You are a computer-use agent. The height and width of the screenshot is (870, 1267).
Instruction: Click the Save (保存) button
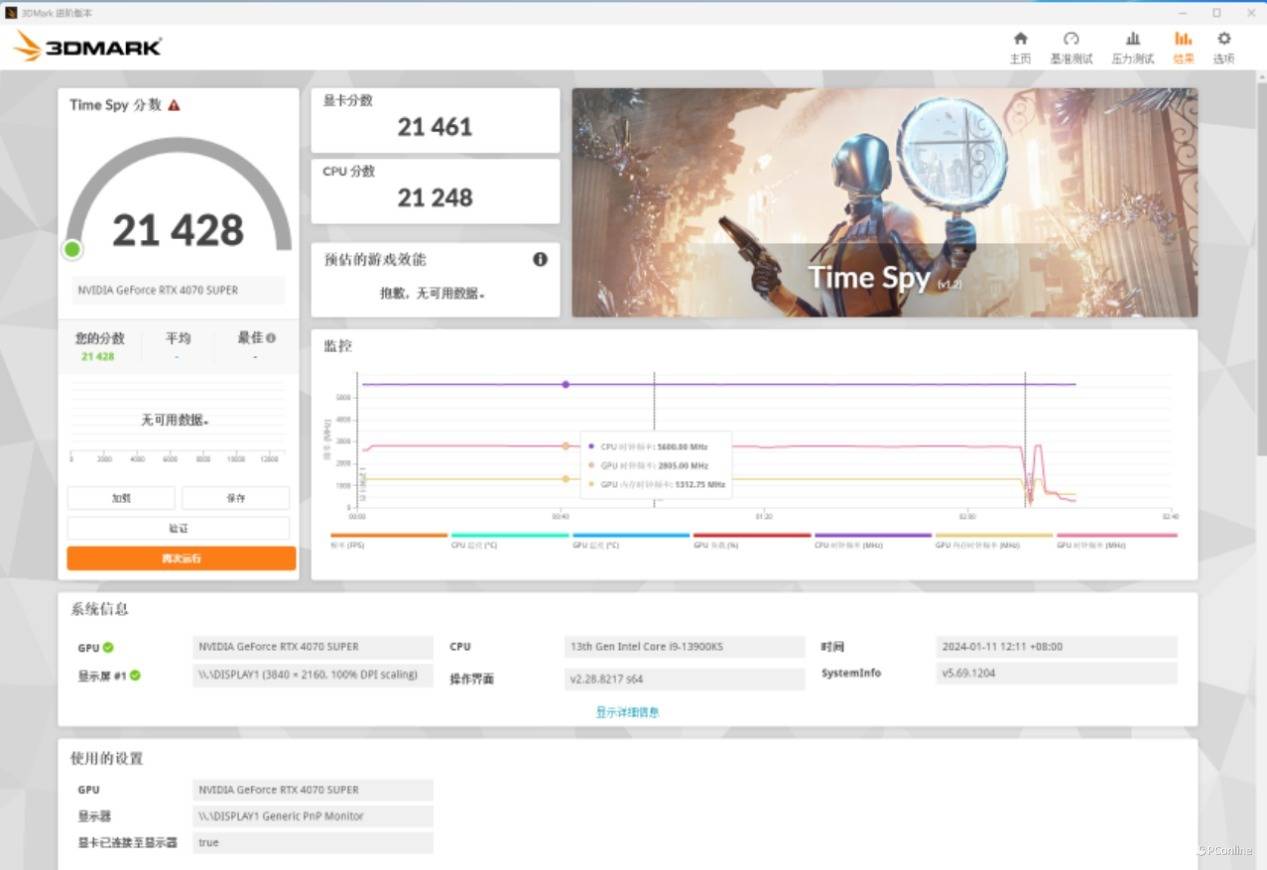click(x=236, y=498)
